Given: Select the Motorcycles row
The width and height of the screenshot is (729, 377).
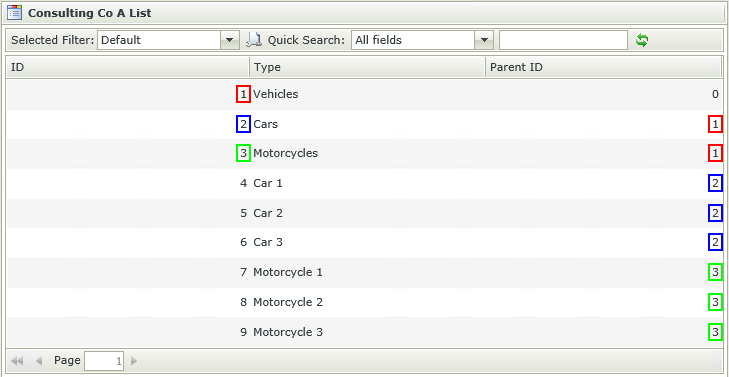Looking at the screenshot, I should [364, 153].
